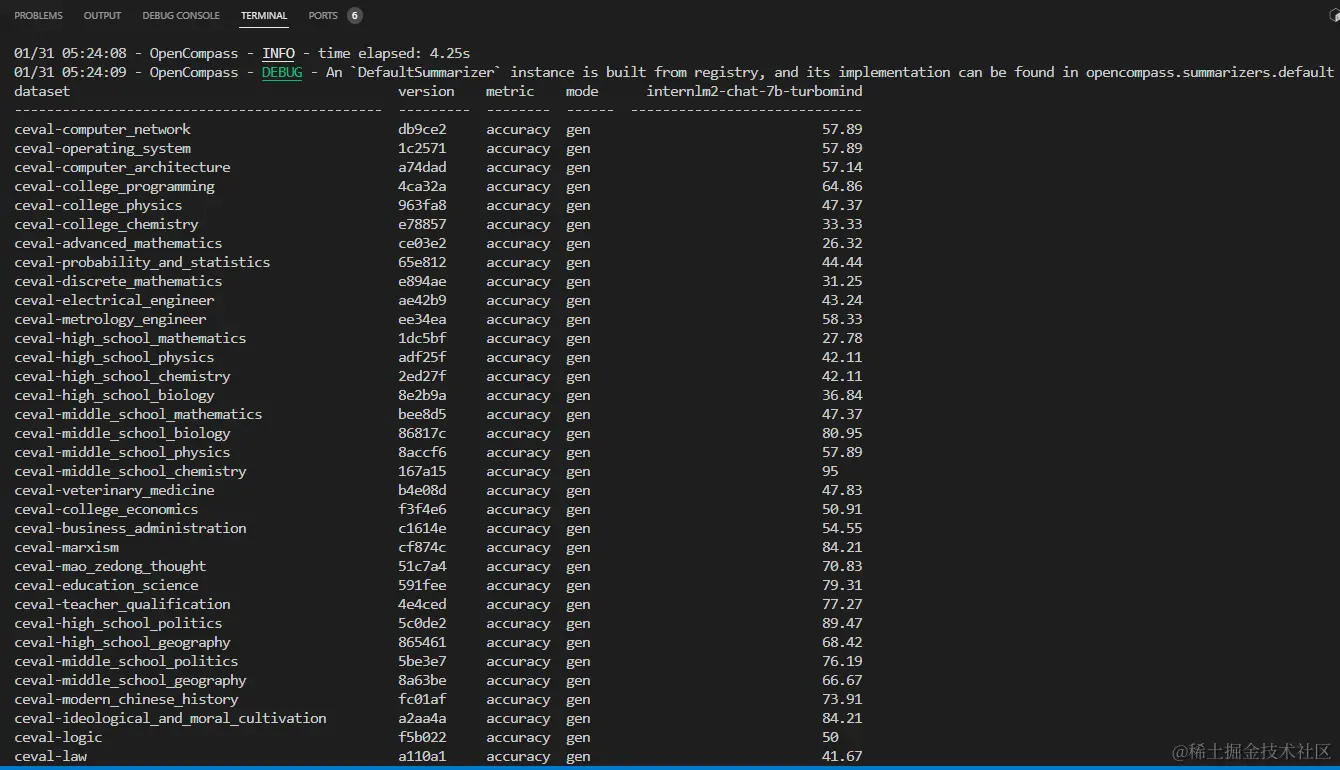Click the 'version' column header
The image size is (1340, 770).
point(426,91)
